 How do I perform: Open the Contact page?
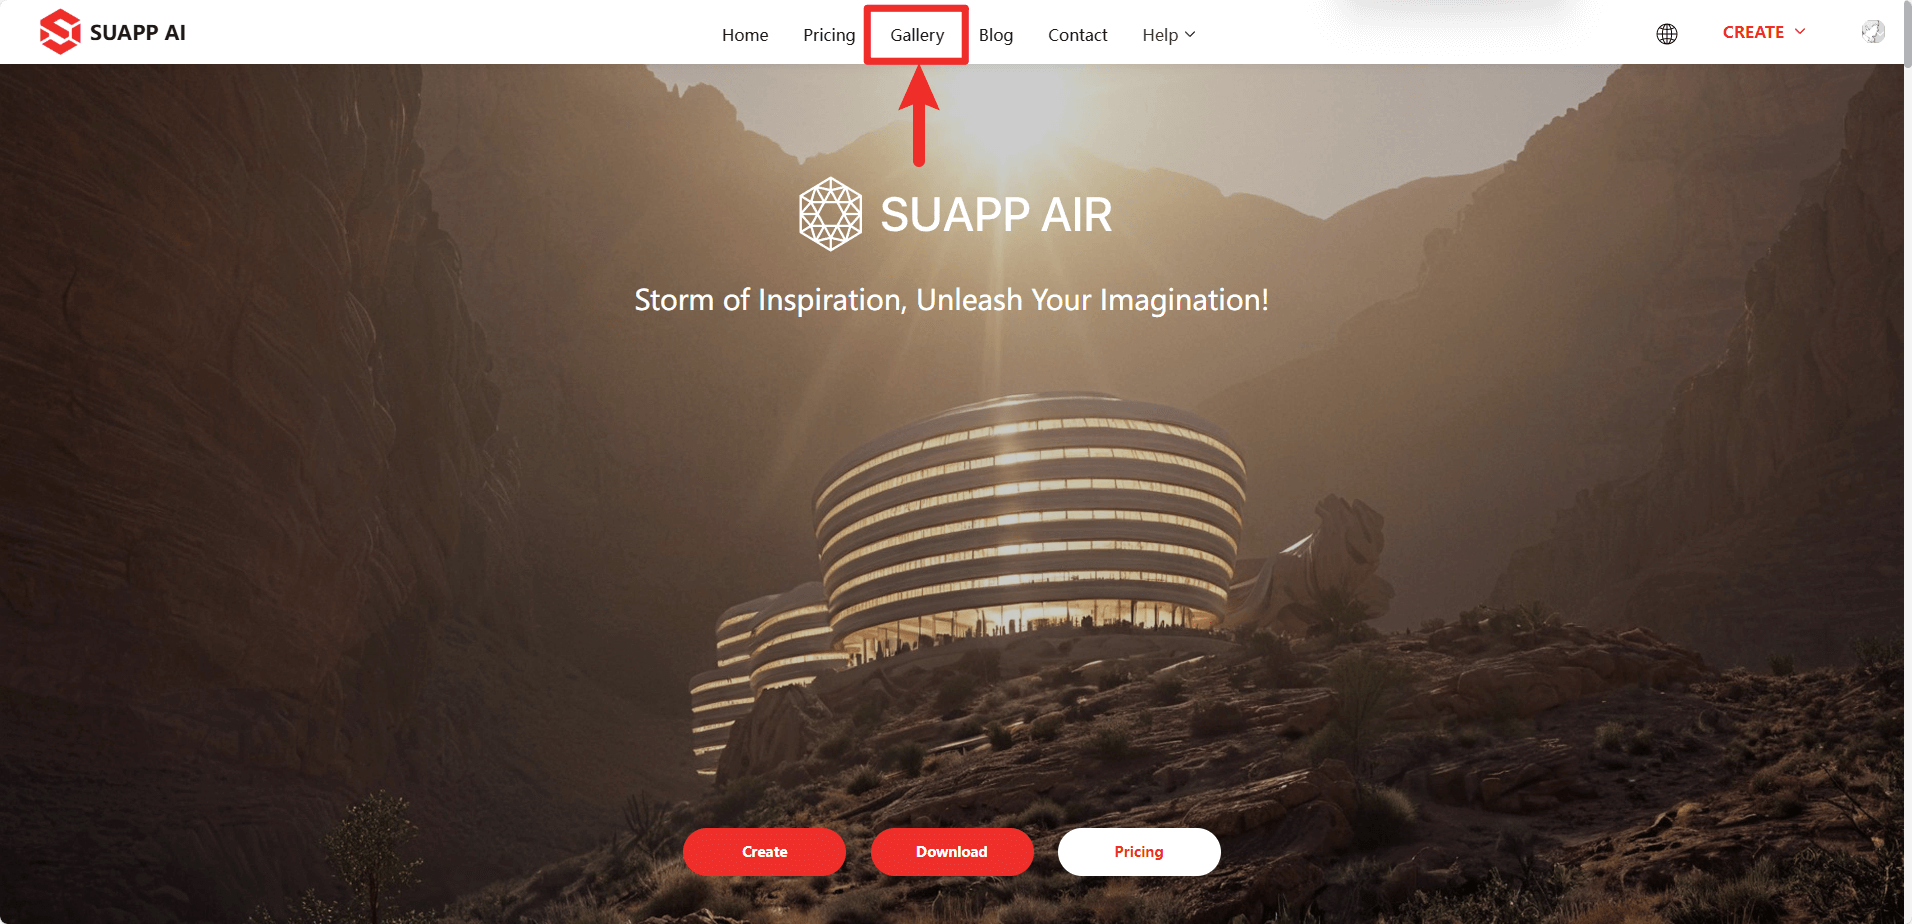[x=1078, y=35]
